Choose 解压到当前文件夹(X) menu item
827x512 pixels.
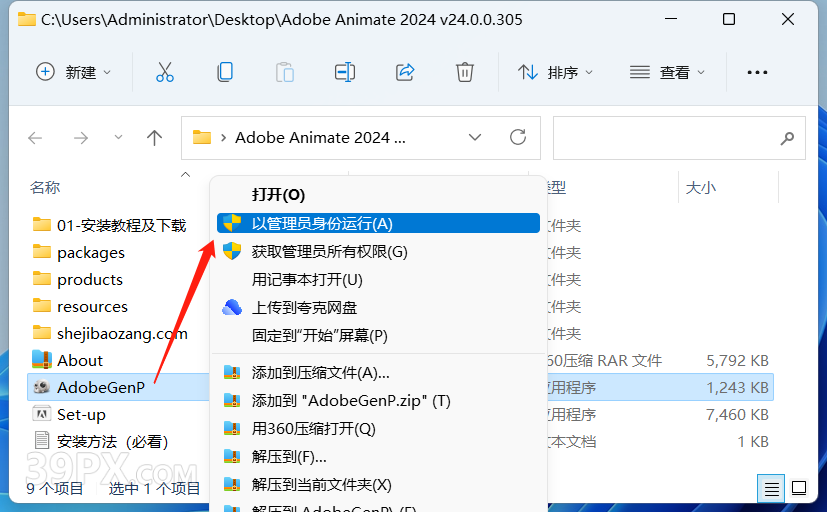(x=378, y=485)
